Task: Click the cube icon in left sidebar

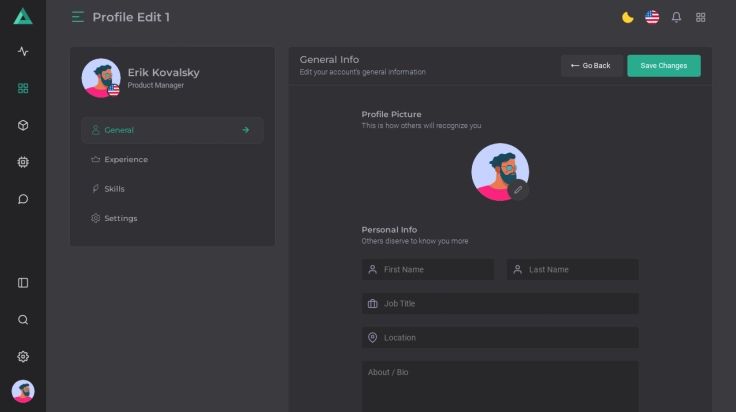Action: (23, 125)
